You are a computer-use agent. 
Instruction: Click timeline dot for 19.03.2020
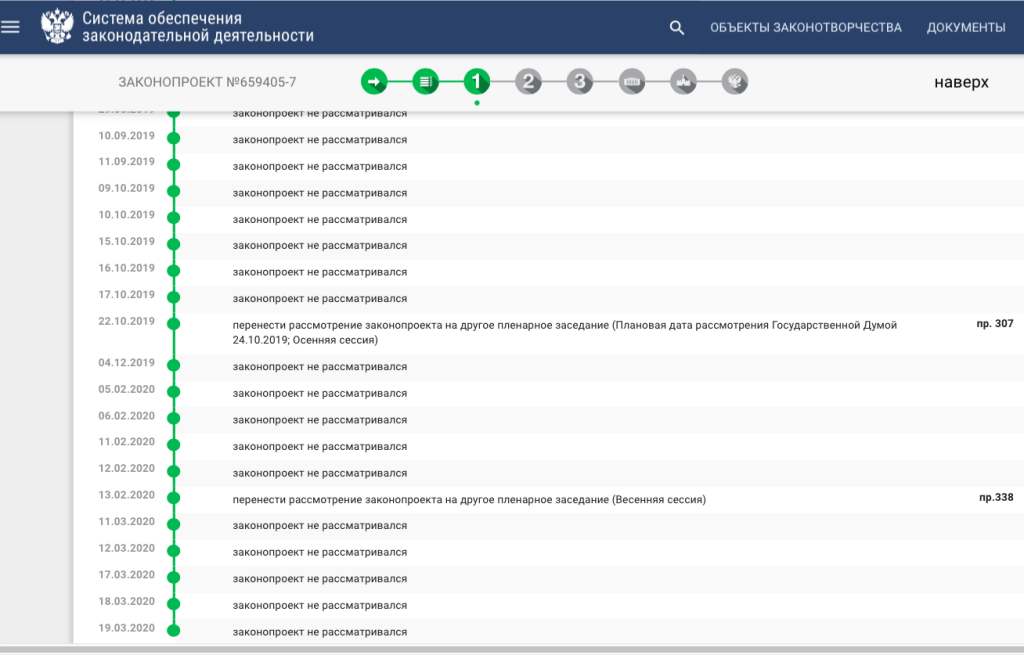click(173, 629)
